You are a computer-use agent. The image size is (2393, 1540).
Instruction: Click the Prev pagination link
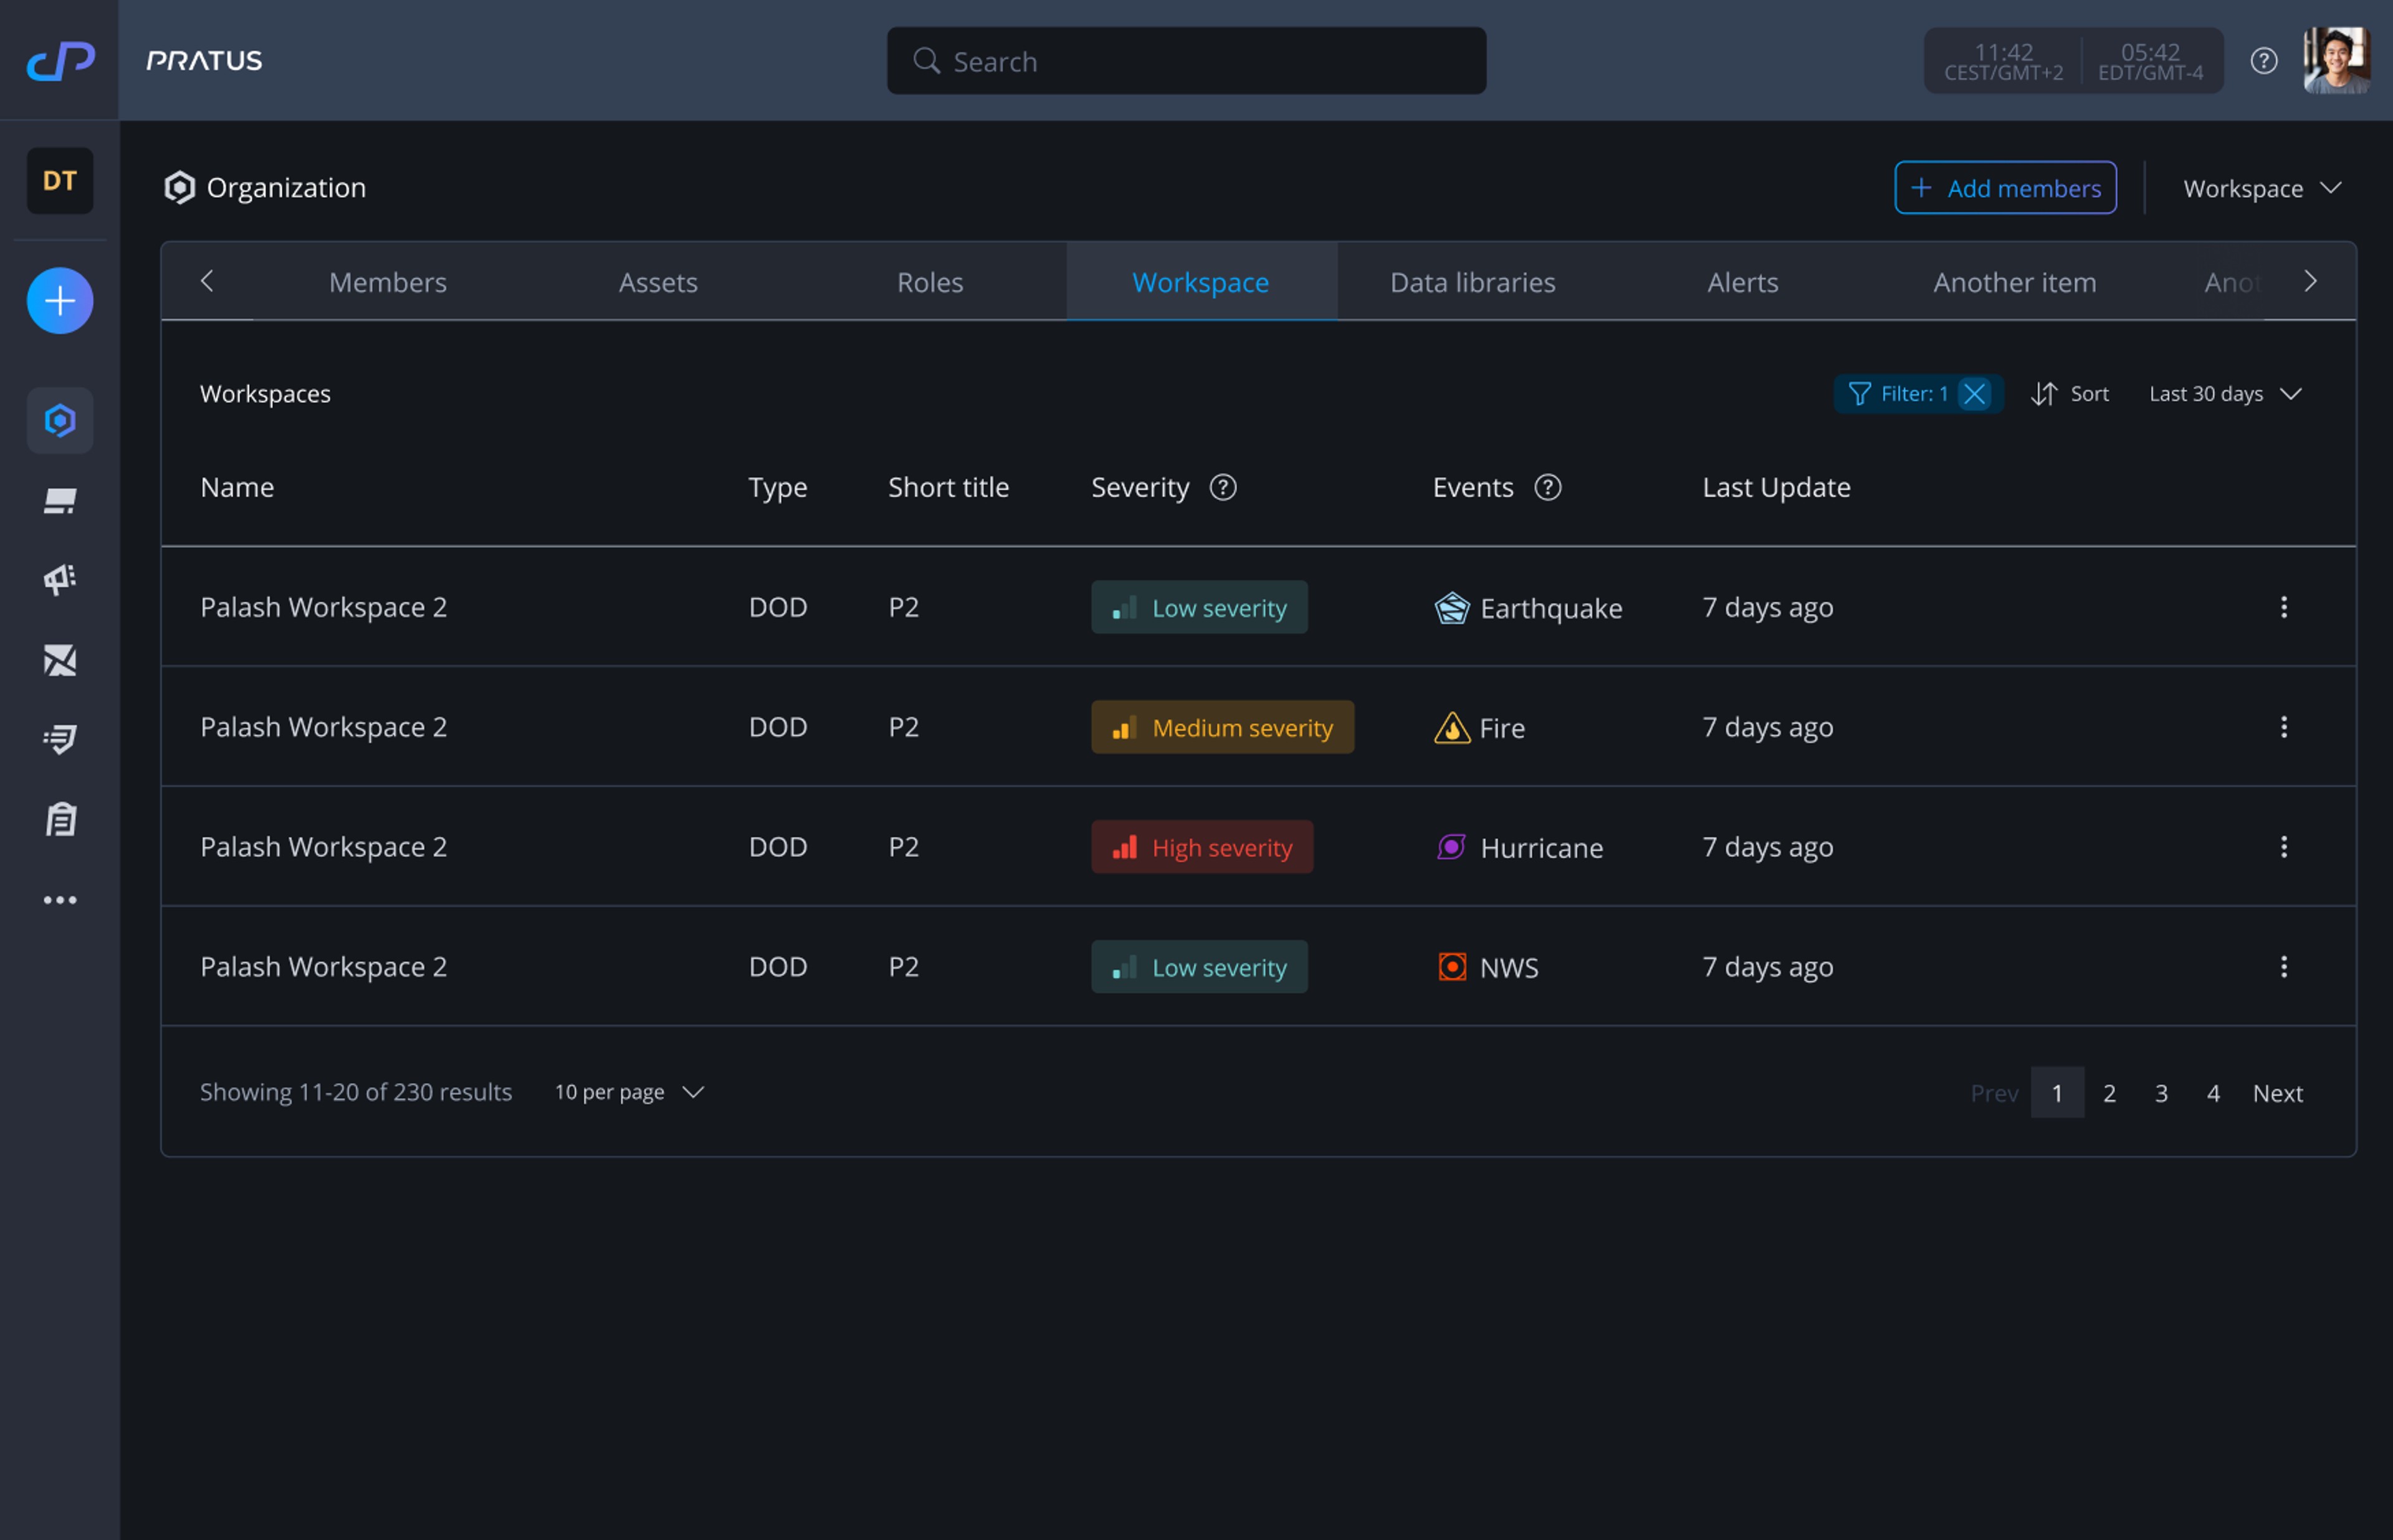(1994, 1093)
